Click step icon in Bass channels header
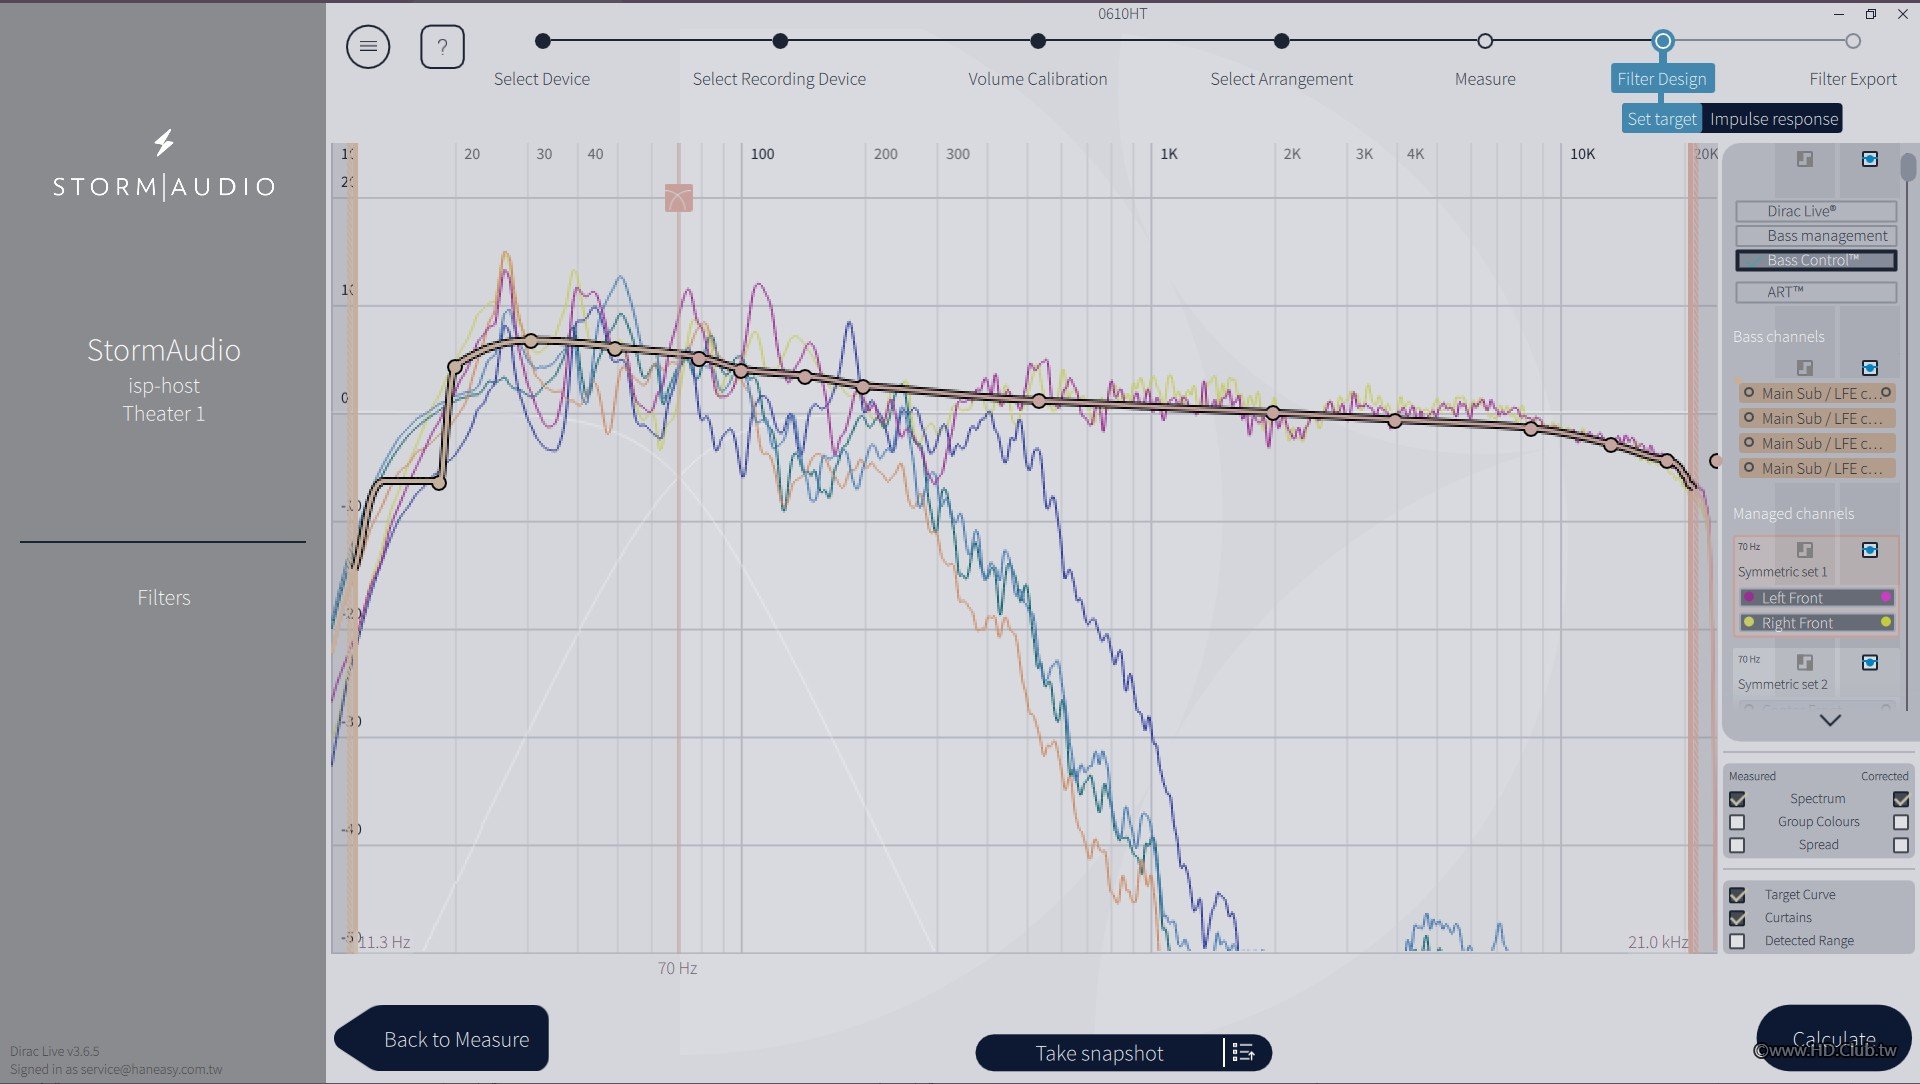The width and height of the screenshot is (1920, 1084). tap(1804, 368)
